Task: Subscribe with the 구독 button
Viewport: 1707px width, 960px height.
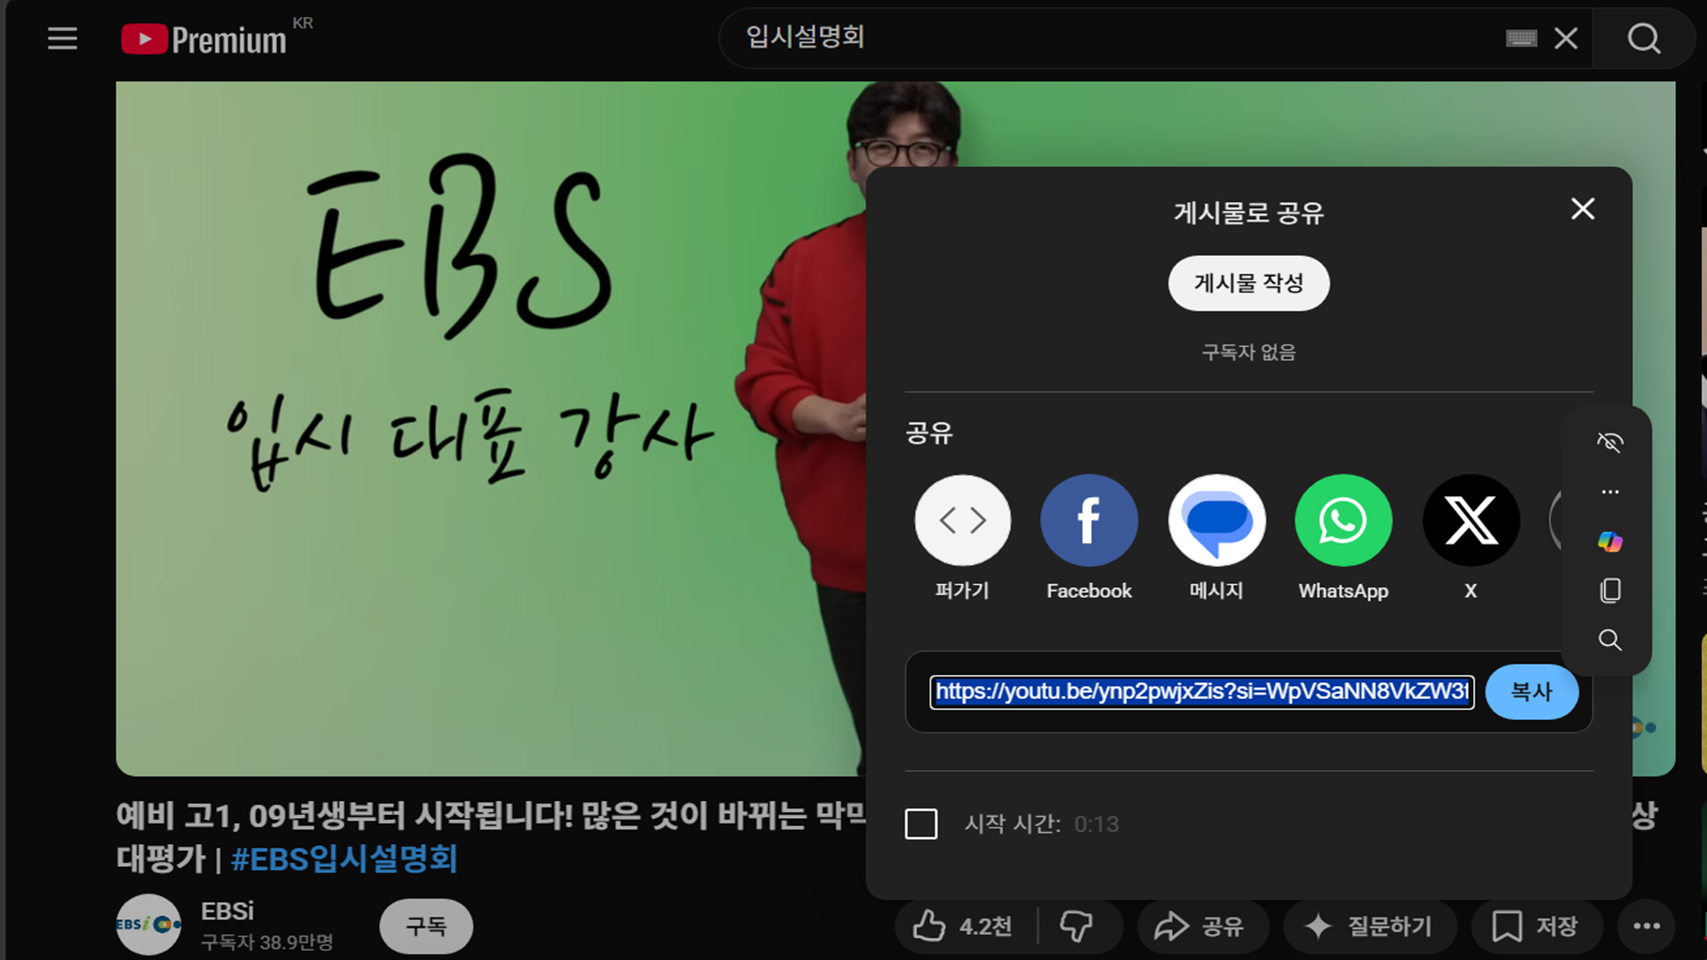Action: click(426, 926)
